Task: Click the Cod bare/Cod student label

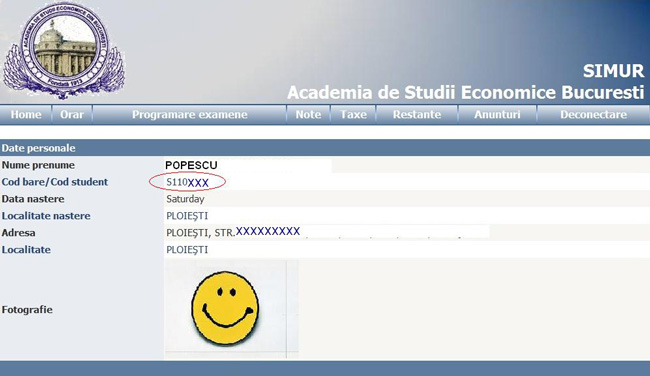Action: (x=55, y=182)
